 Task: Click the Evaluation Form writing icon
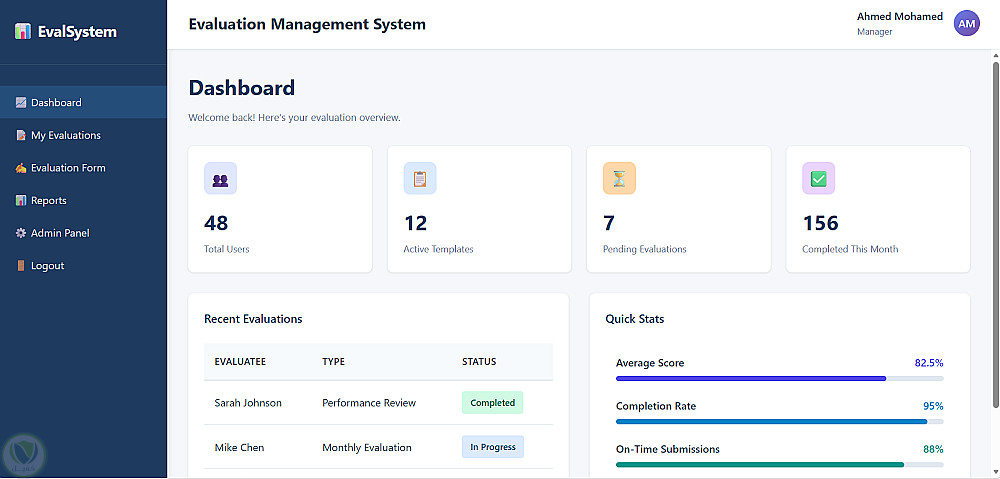(21, 168)
